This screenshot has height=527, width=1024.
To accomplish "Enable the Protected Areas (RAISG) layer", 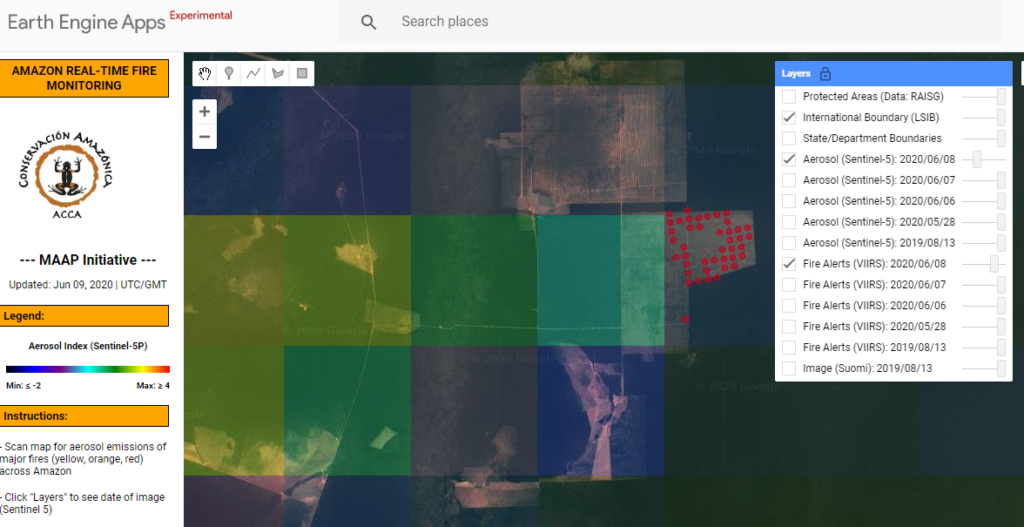I will click(x=789, y=97).
